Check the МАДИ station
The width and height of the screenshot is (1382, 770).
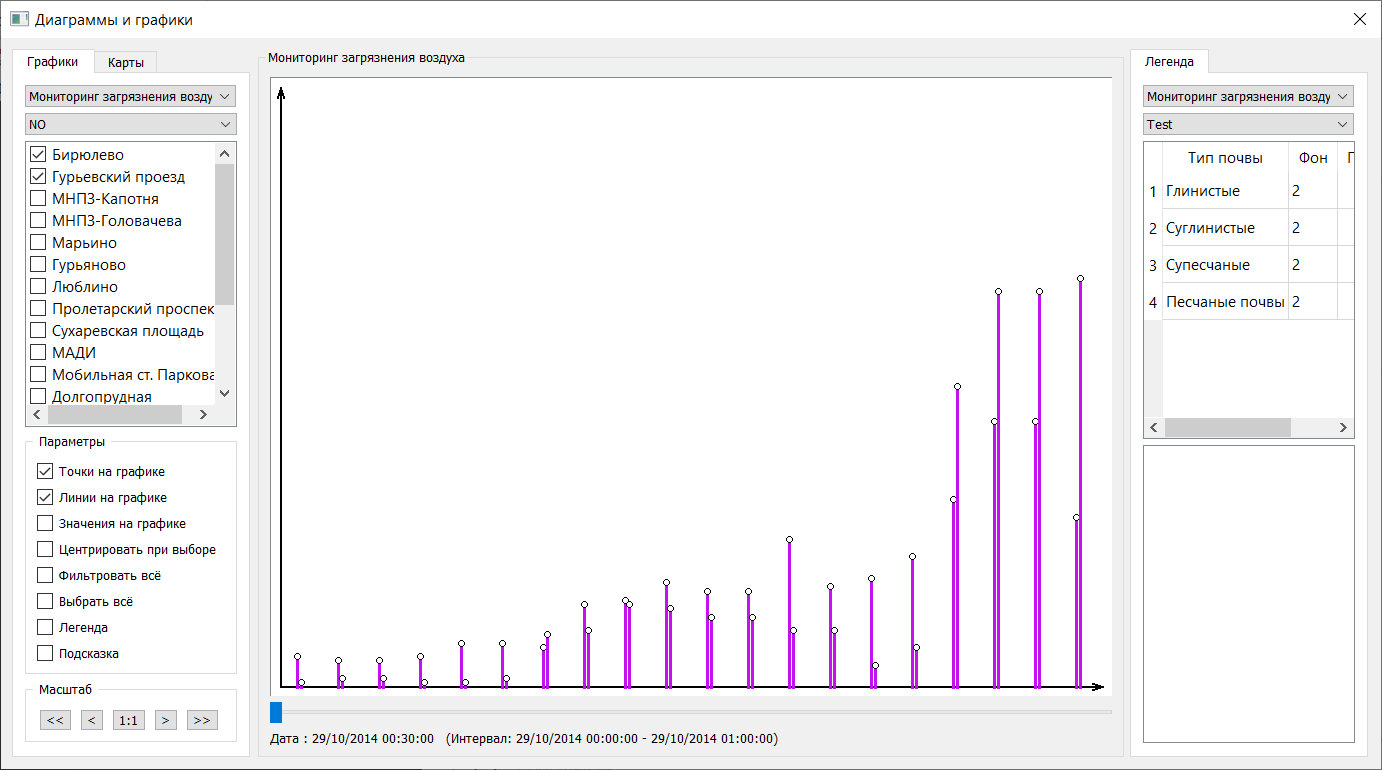pyautogui.click(x=39, y=353)
